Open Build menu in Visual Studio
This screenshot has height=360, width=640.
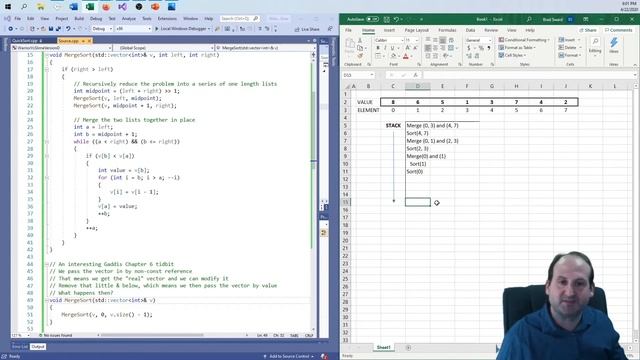tap(79, 18)
